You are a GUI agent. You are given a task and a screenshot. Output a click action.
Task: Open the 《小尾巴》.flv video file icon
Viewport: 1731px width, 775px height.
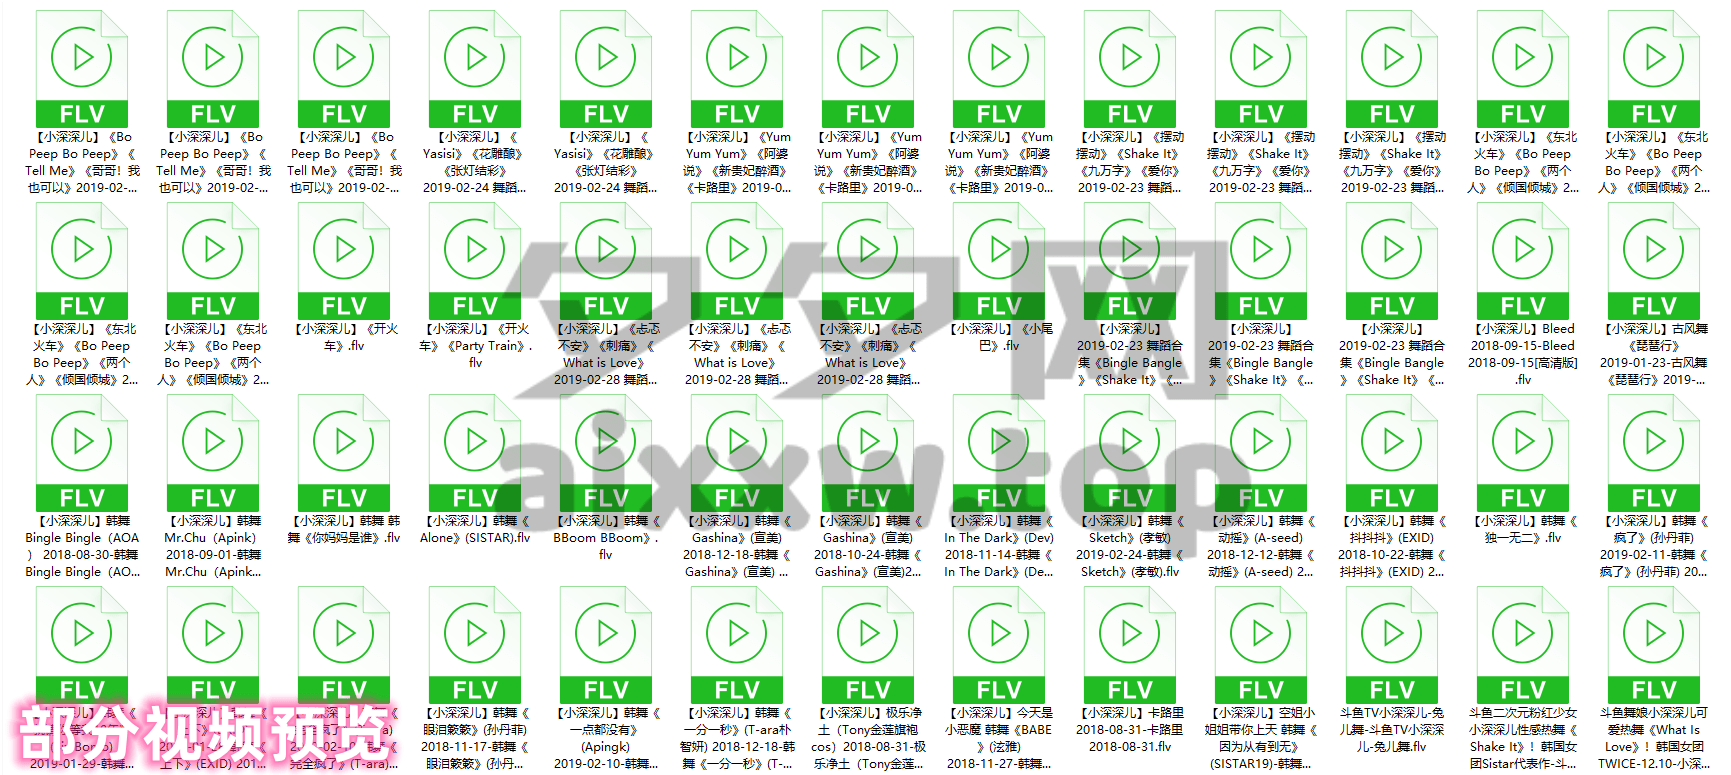[999, 261]
